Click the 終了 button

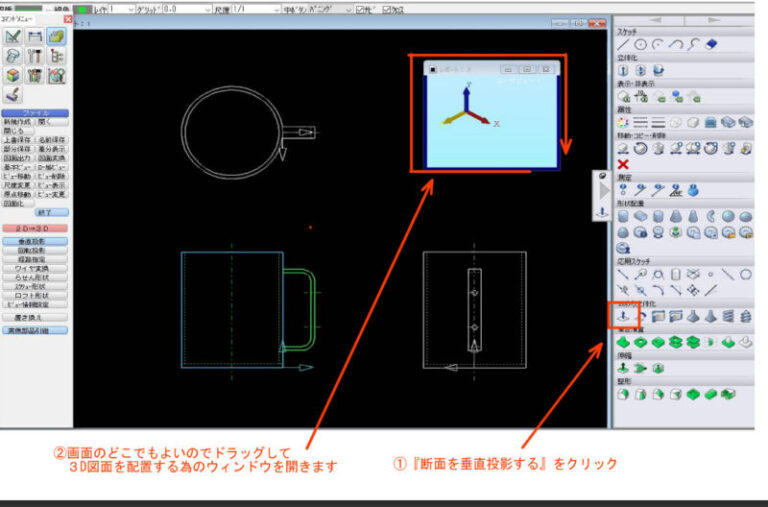point(52,212)
